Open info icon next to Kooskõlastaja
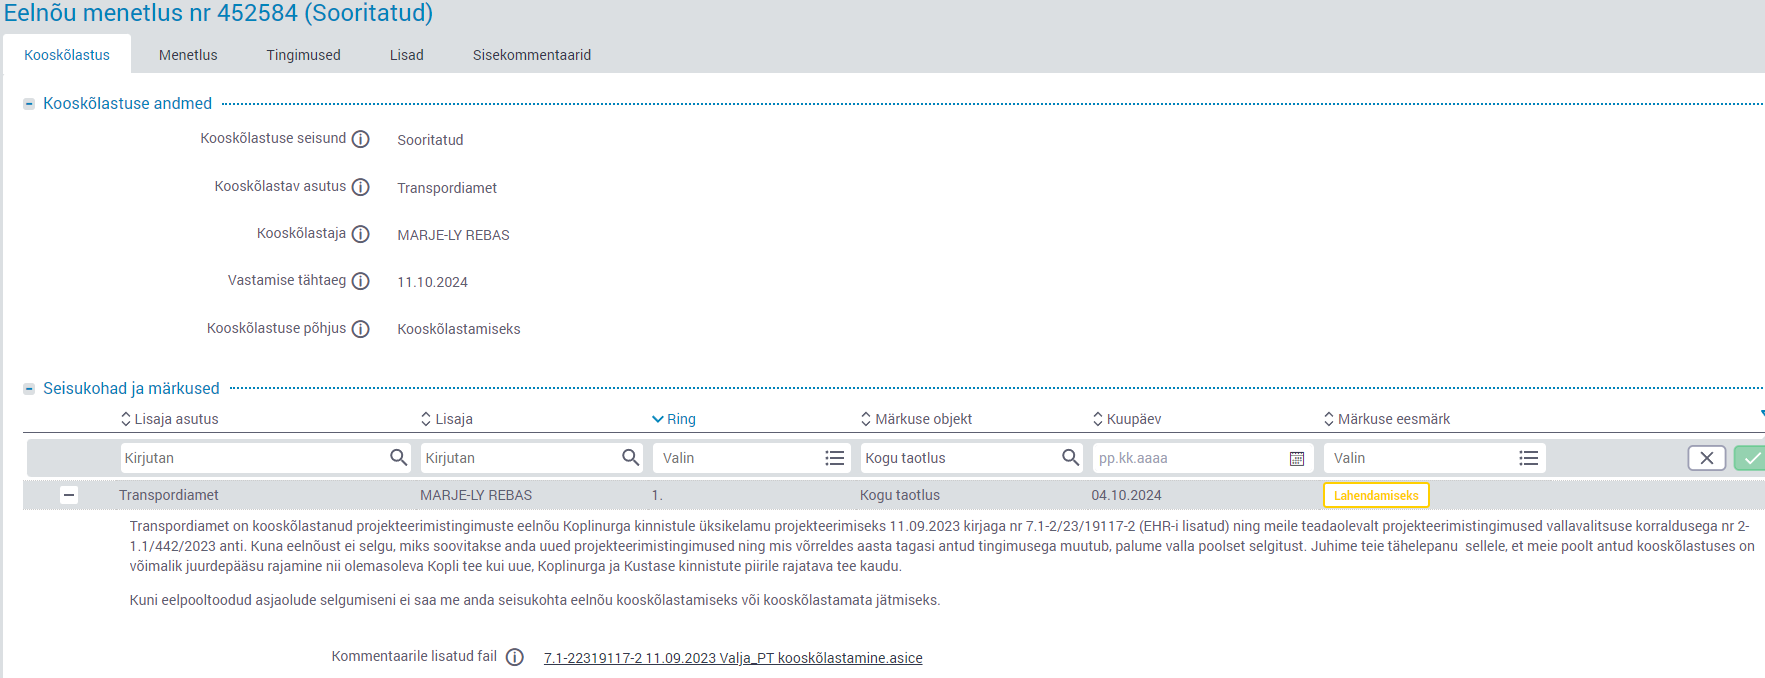Viewport: 1765px width, 678px height. point(361,234)
